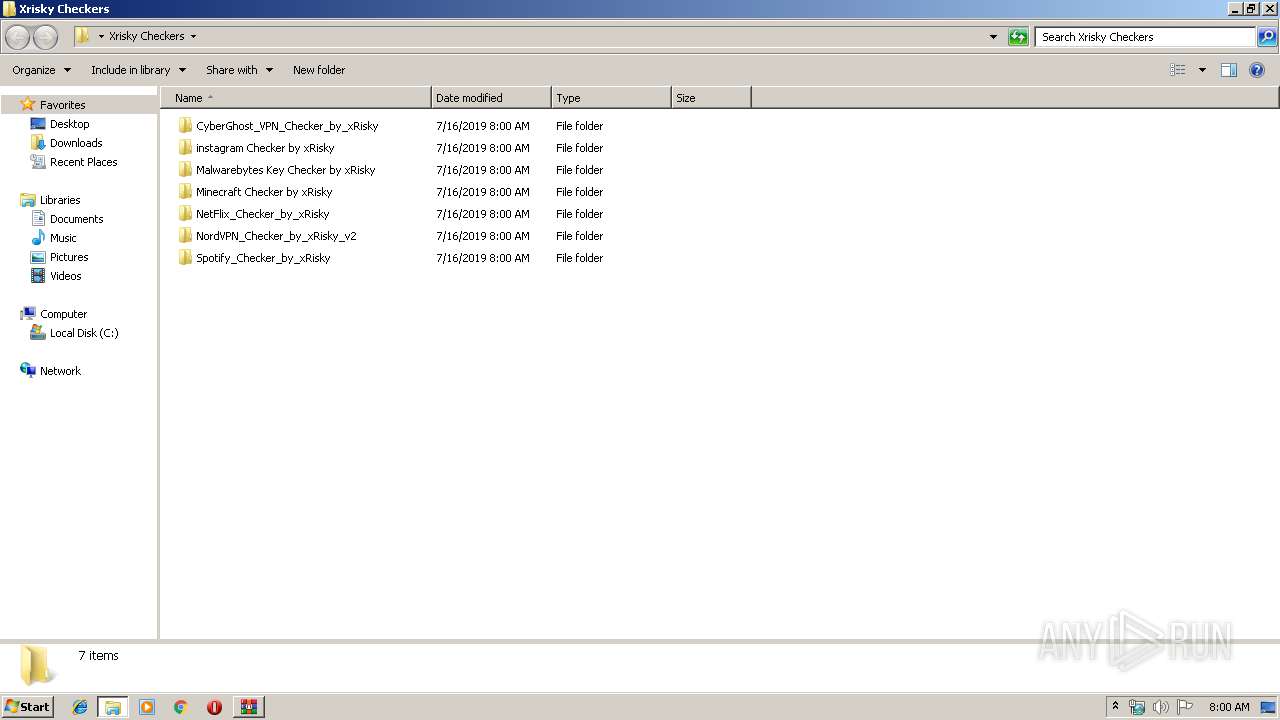Open the Start menu
Viewport: 1280px width, 720px height.
click(27, 707)
